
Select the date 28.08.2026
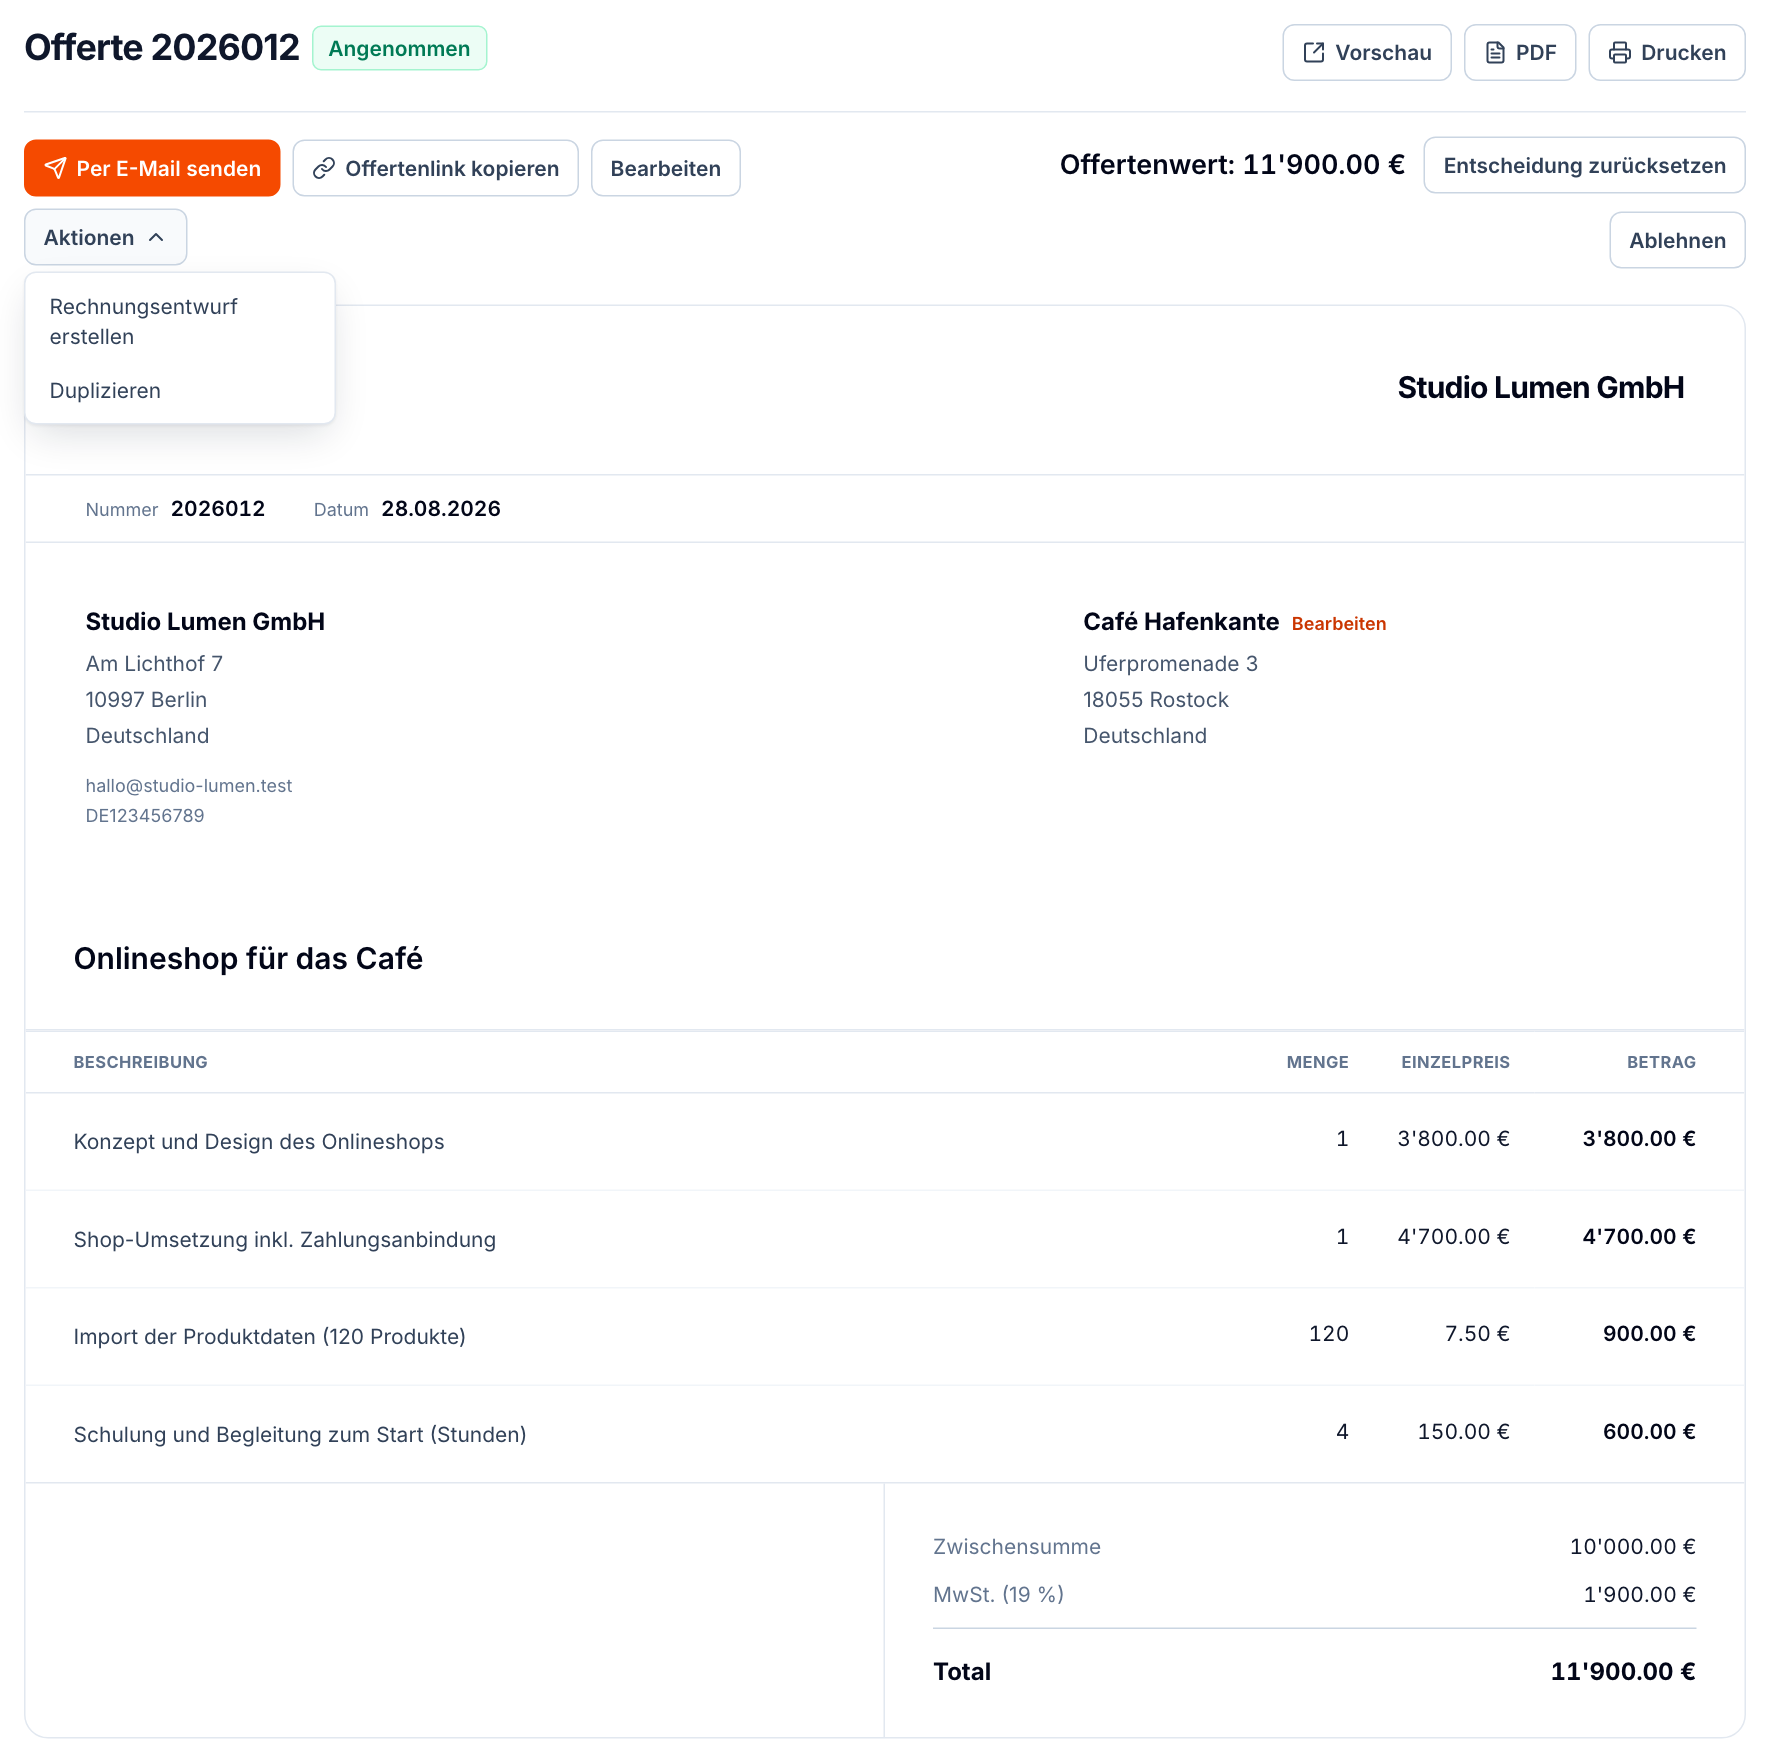click(x=441, y=509)
